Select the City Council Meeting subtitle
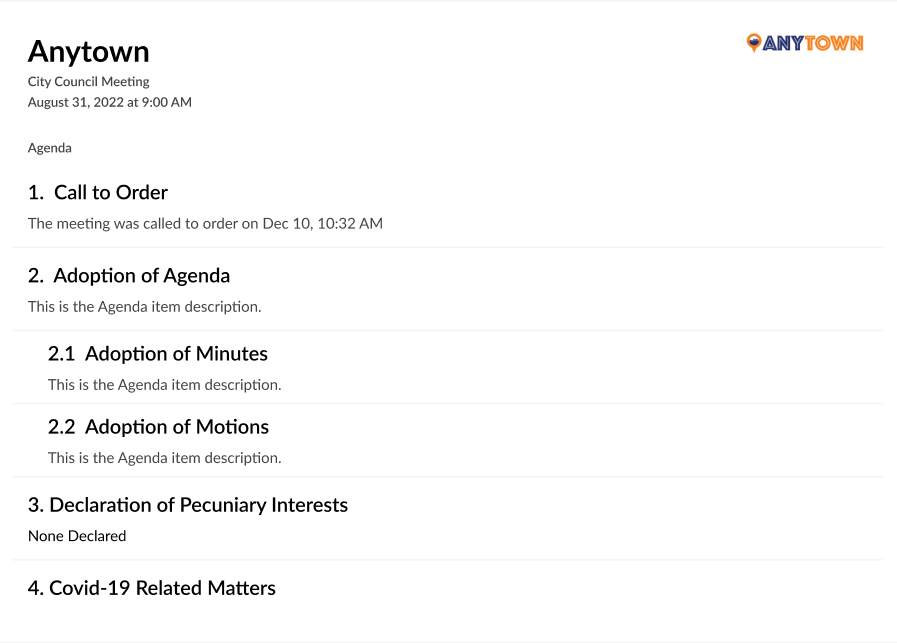Image resolution: width=897 pixels, height=643 pixels. click(x=89, y=82)
